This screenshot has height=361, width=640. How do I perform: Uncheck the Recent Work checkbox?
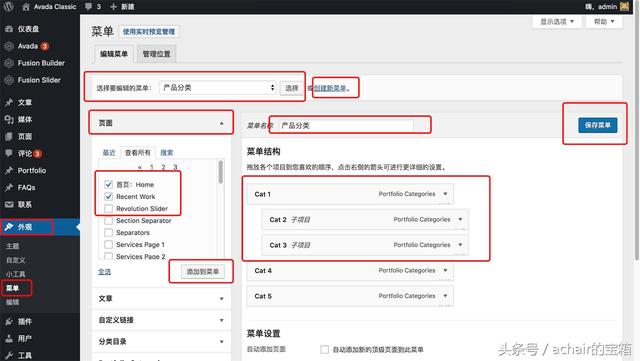click(x=109, y=196)
